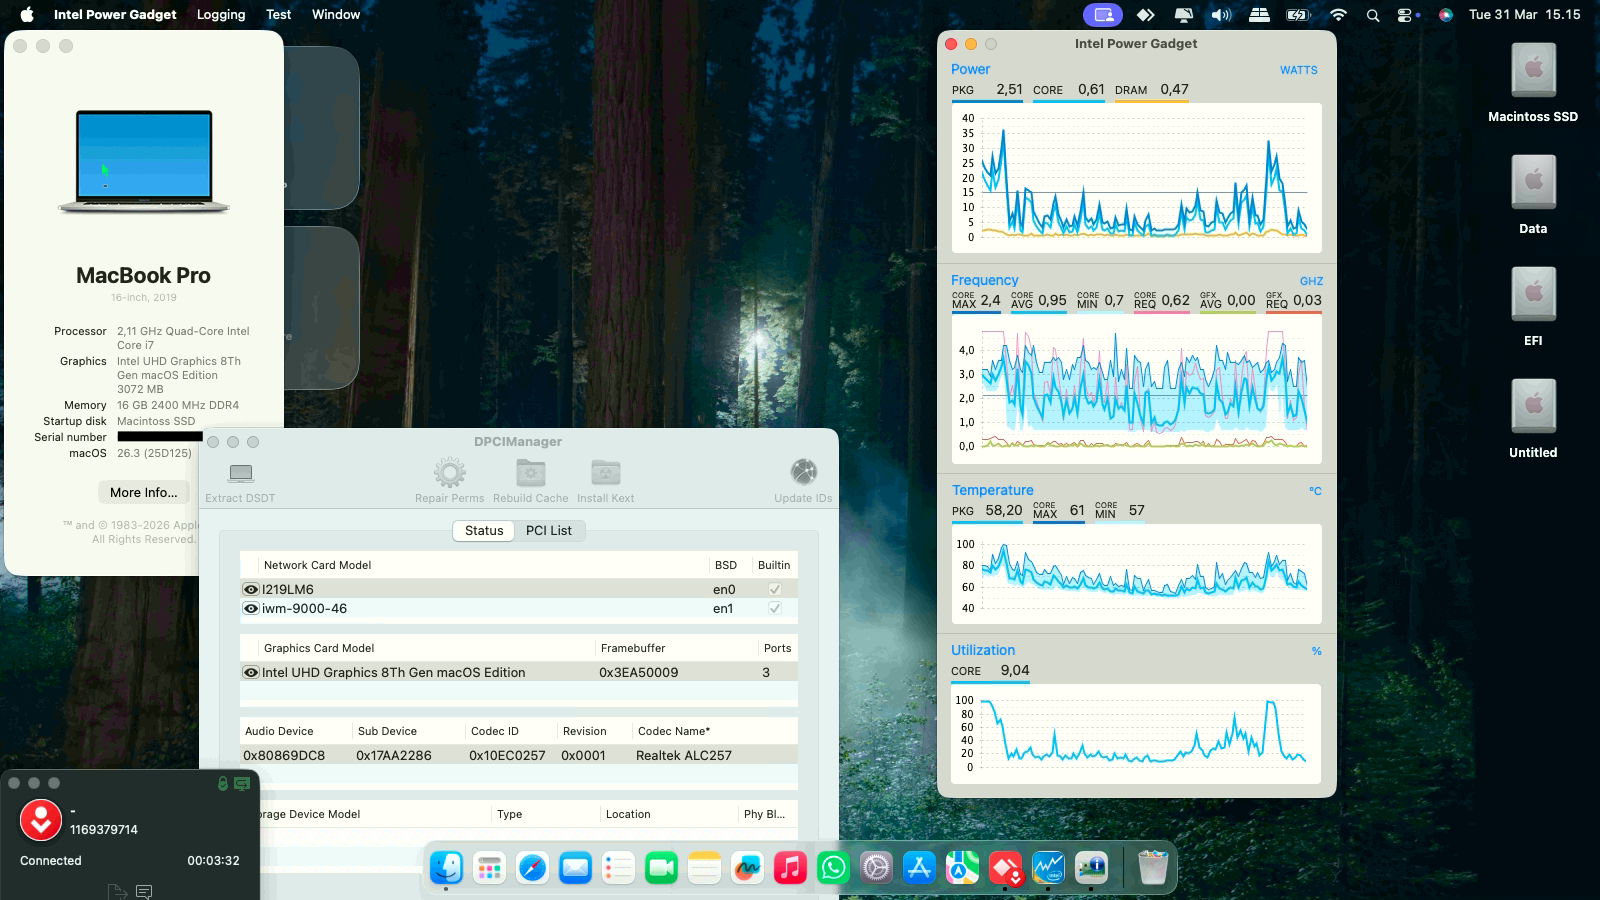
Task: Open Mail from the Dock
Action: click(x=575, y=868)
